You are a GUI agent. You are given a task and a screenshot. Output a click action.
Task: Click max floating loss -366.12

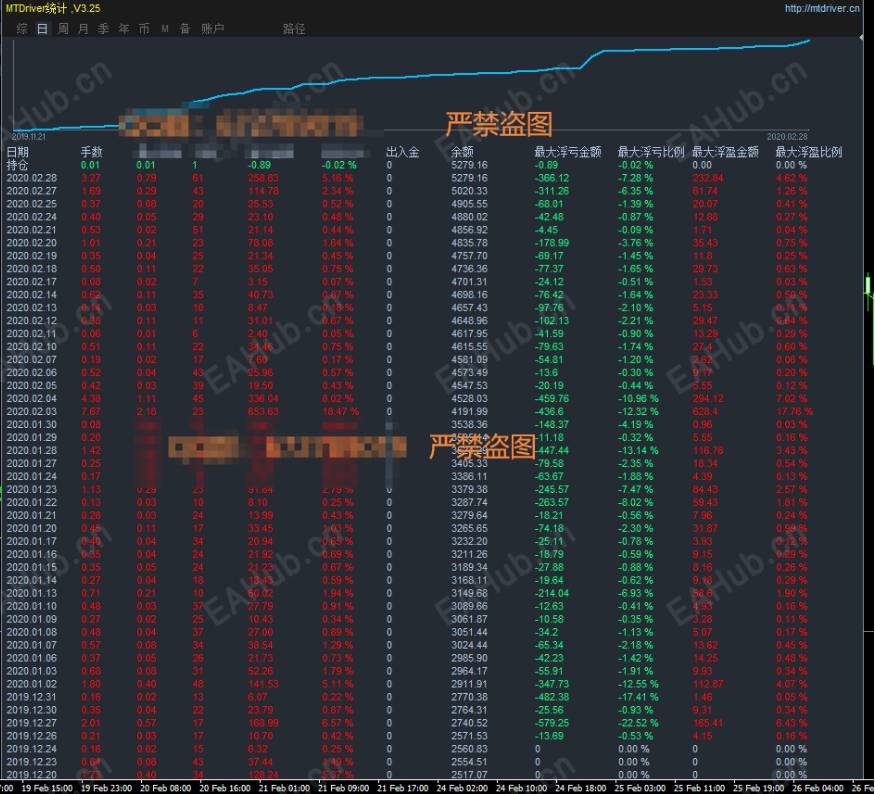coord(552,178)
